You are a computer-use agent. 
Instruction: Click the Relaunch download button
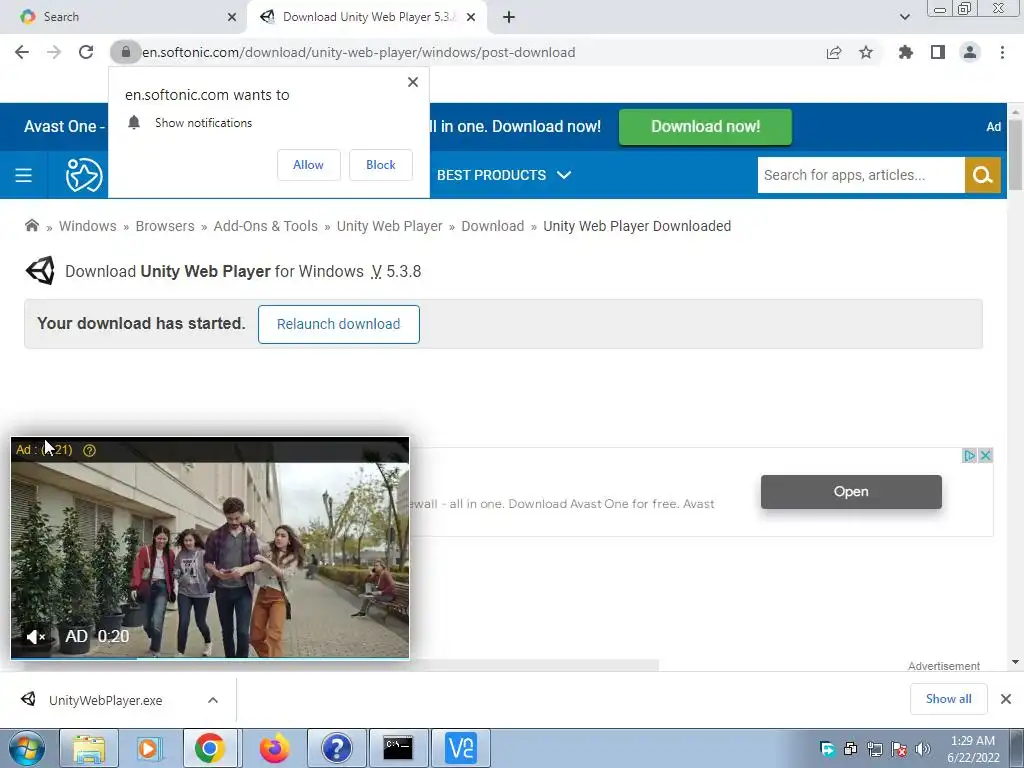tap(338, 324)
